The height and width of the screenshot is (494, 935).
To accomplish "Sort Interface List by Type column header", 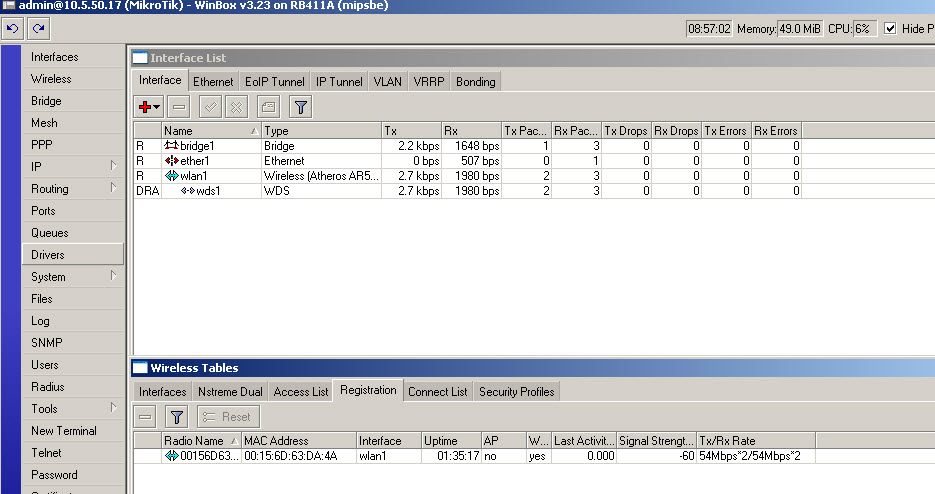I will tap(321, 131).
